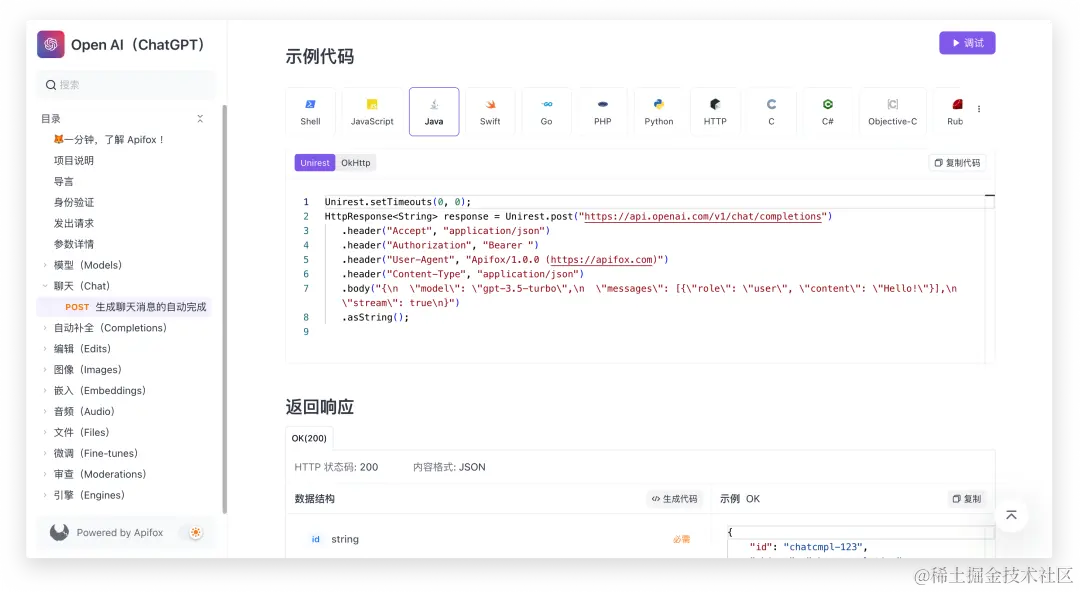Open the 发出请求 page
The image size is (1080, 592).
point(74,223)
